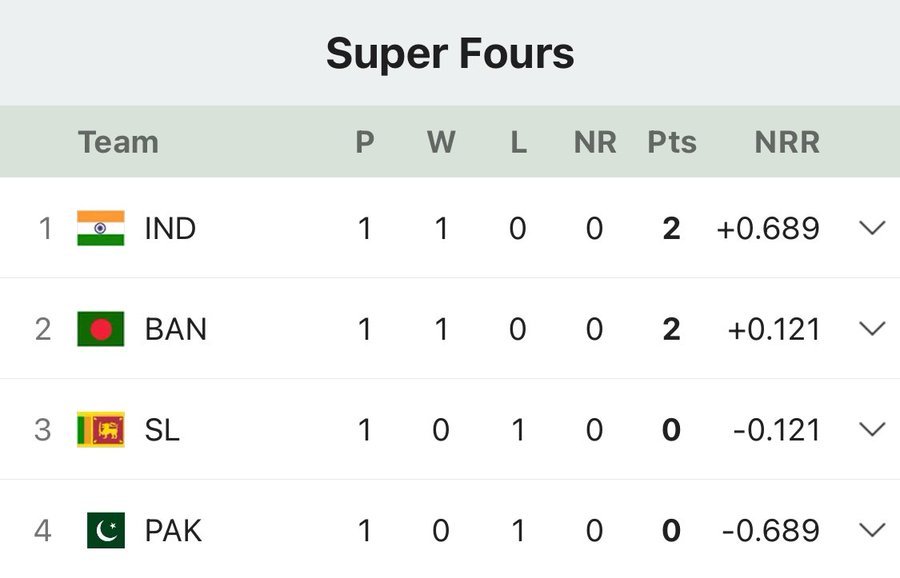Open the PAK team entry

(x=173, y=530)
